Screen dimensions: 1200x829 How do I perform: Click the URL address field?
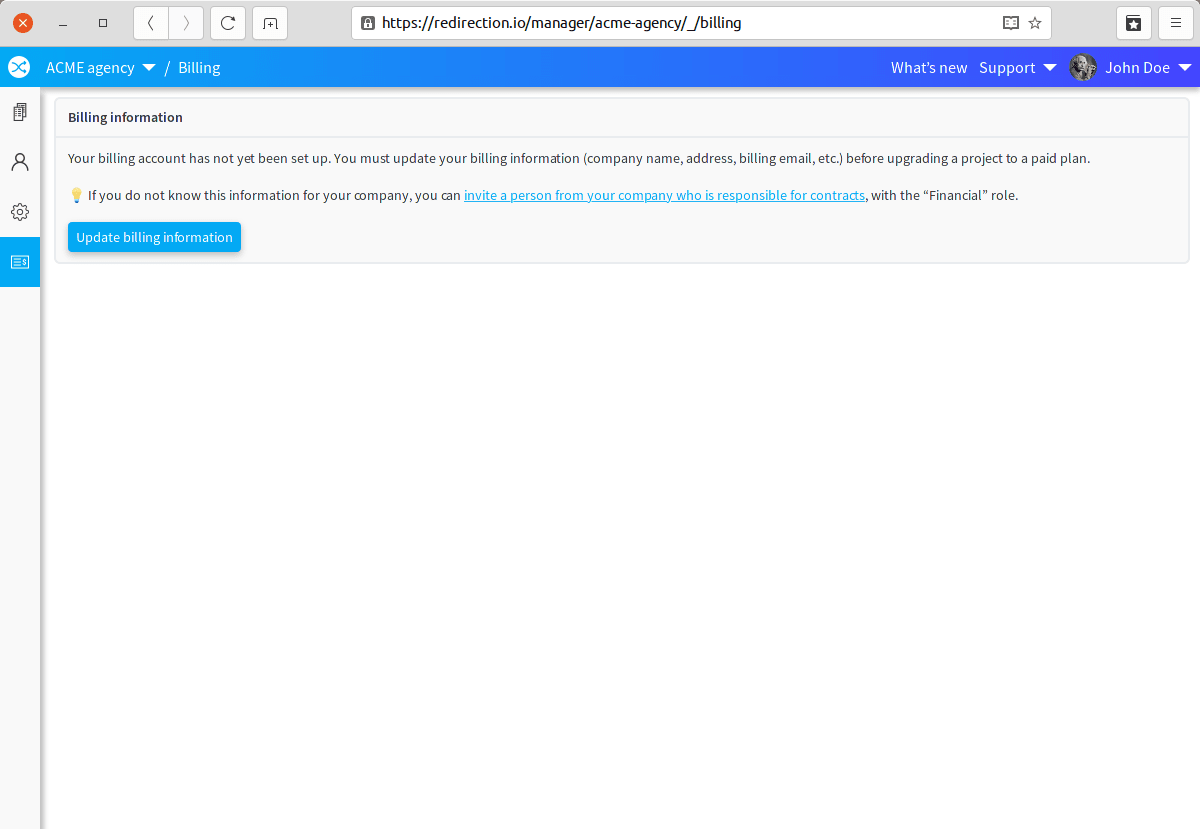click(x=680, y=23)
